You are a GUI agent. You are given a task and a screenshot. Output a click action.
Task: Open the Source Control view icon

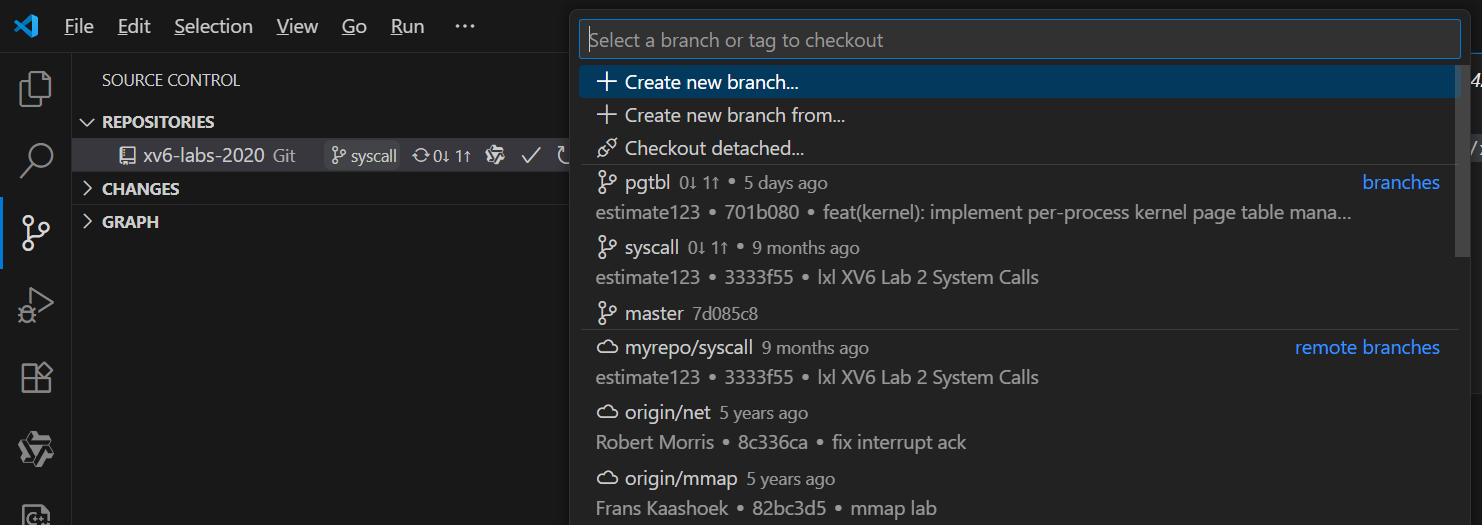(x=36, y=232)
